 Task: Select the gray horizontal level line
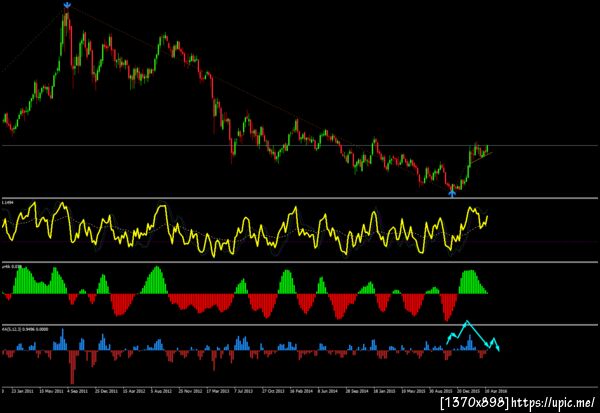click(299, 145)
